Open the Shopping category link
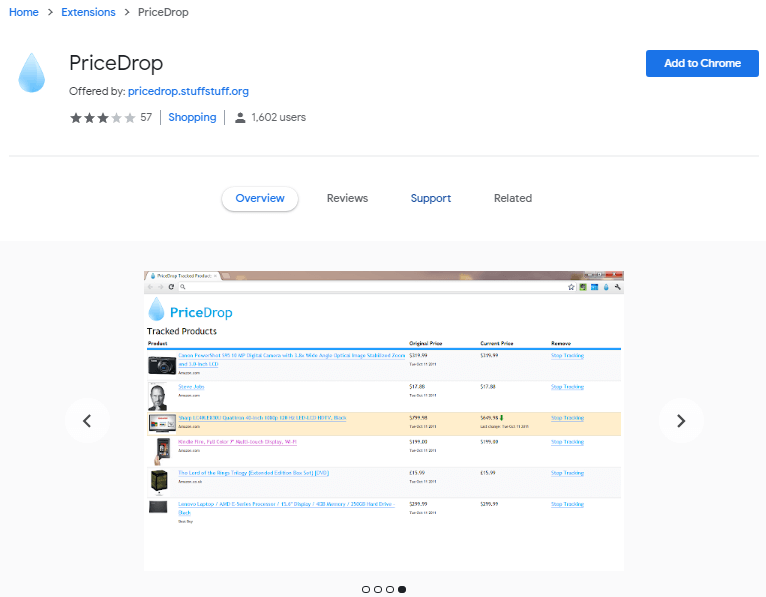766x597 pixels. tap(192, 117)
